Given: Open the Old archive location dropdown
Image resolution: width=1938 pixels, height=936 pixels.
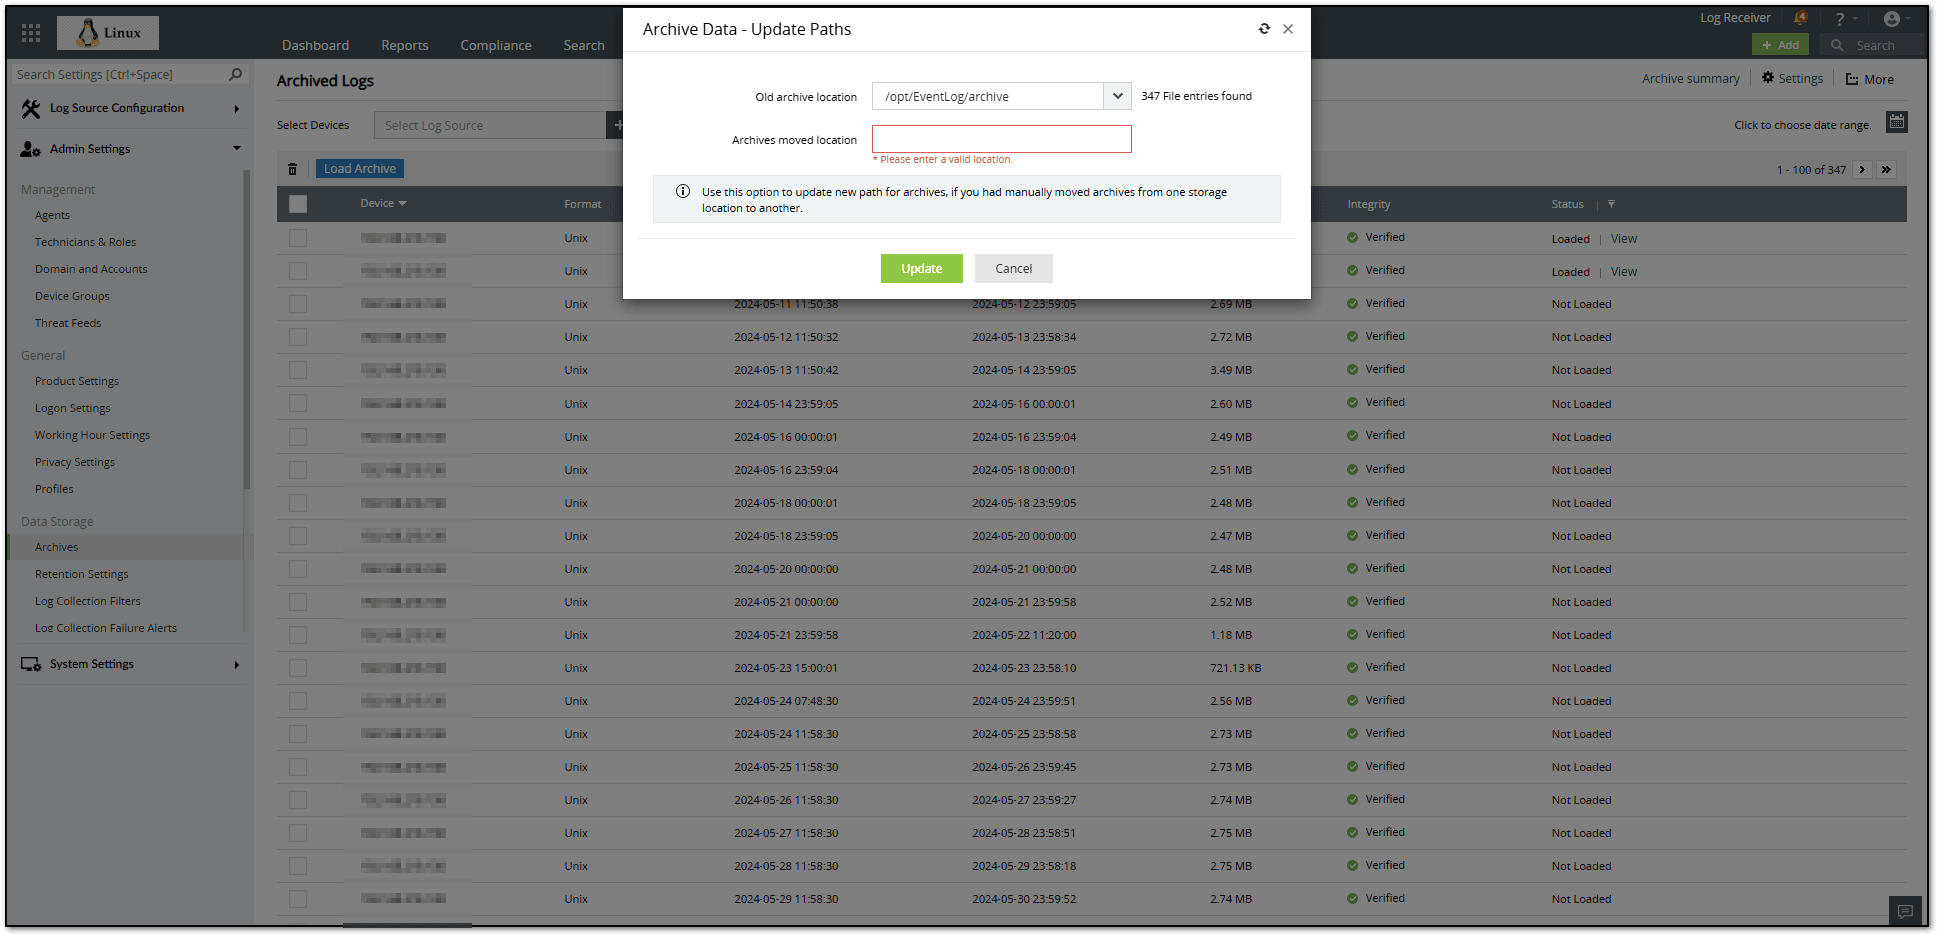Looking at the screenshot, I should [1117, 96].
